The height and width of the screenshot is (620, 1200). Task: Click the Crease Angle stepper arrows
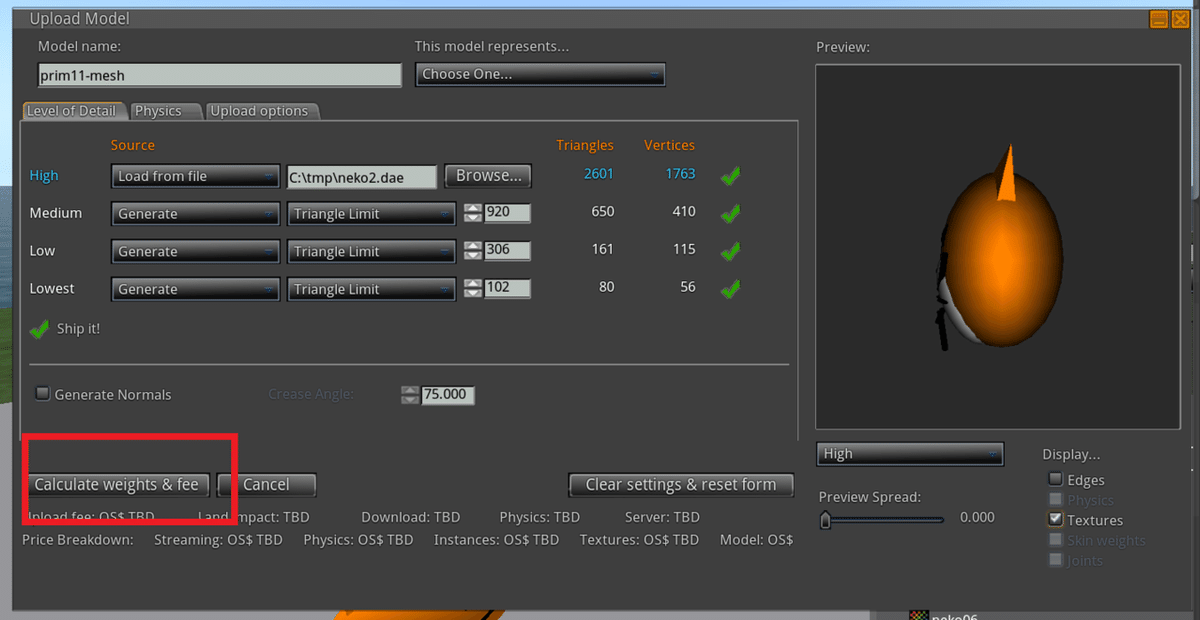410,395
